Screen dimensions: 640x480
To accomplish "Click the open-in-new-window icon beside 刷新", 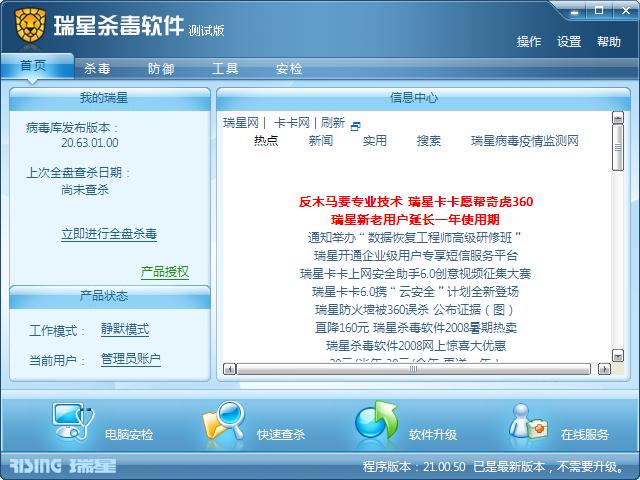I will click(356, 126).
